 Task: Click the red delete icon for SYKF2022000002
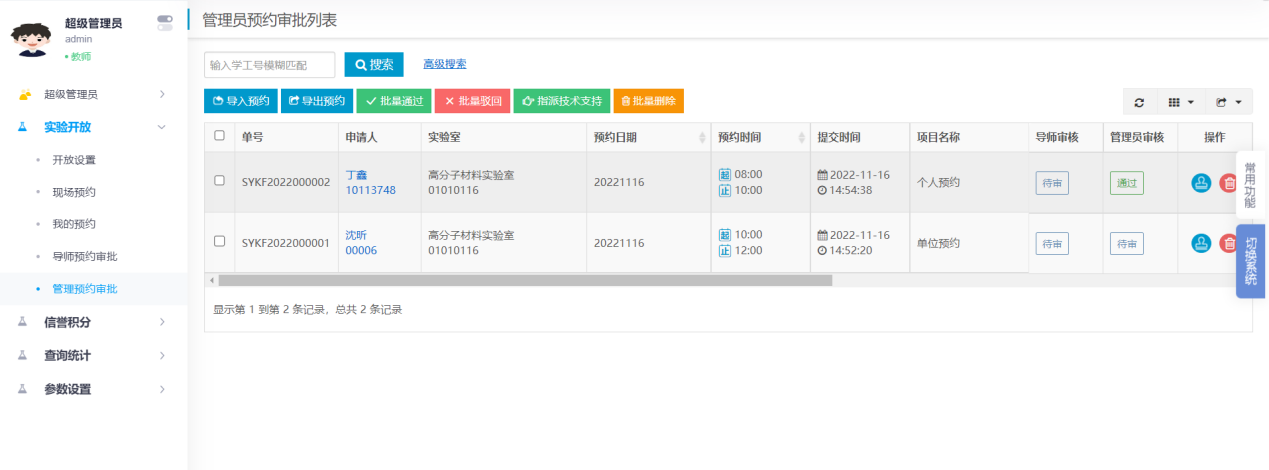tap(1229, 183)
